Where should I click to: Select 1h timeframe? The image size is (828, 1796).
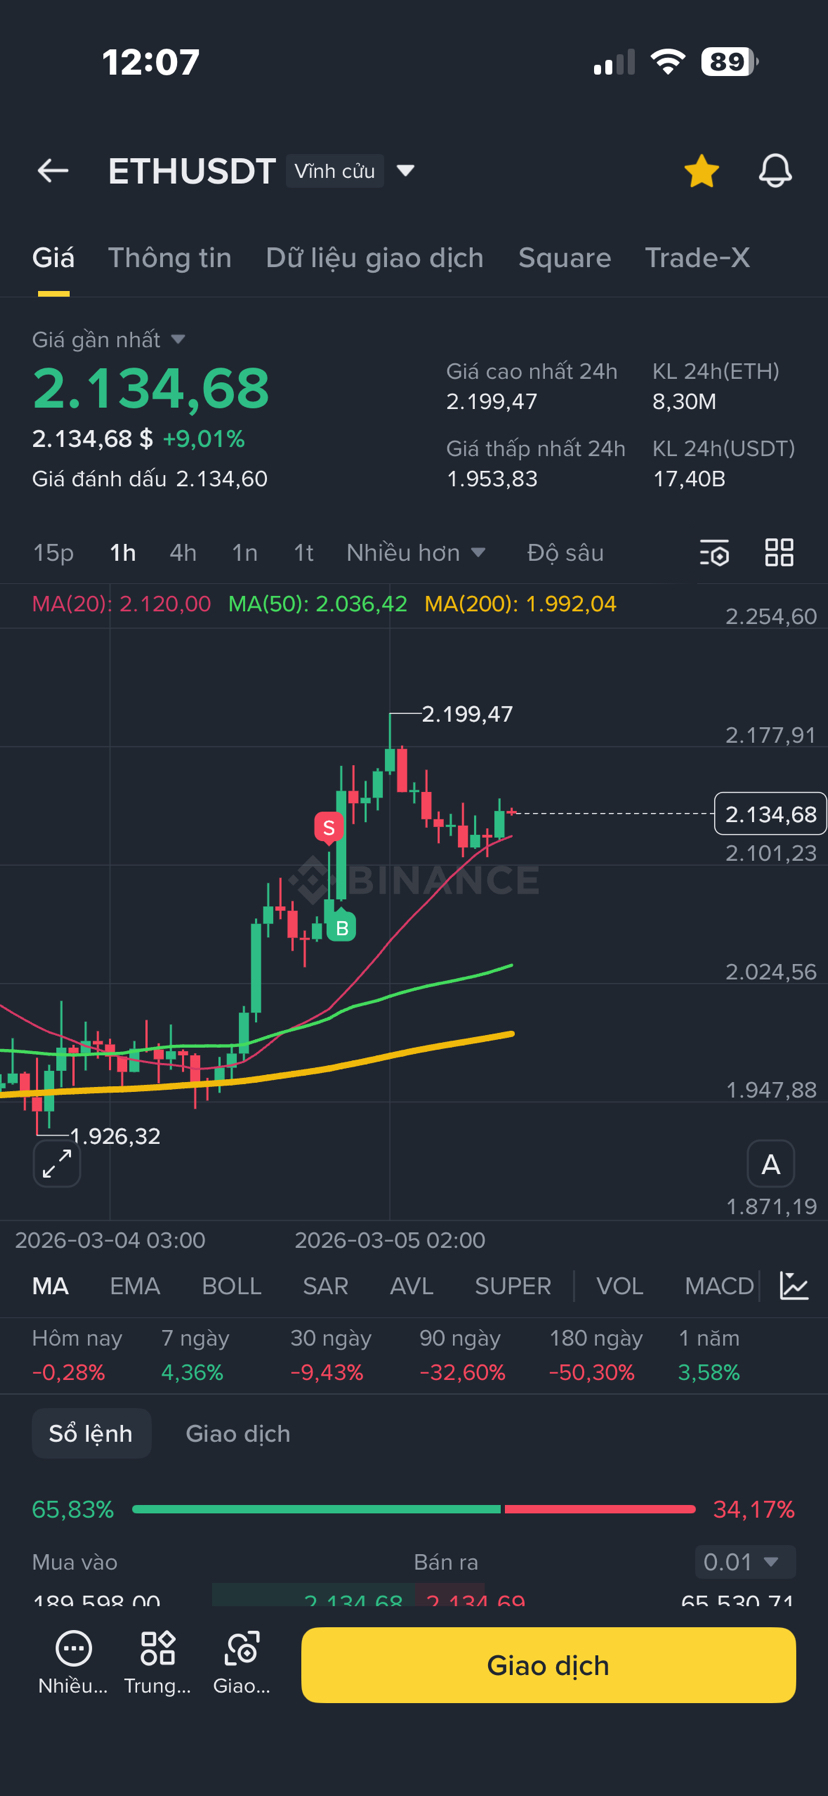click(x=122, y=553)
